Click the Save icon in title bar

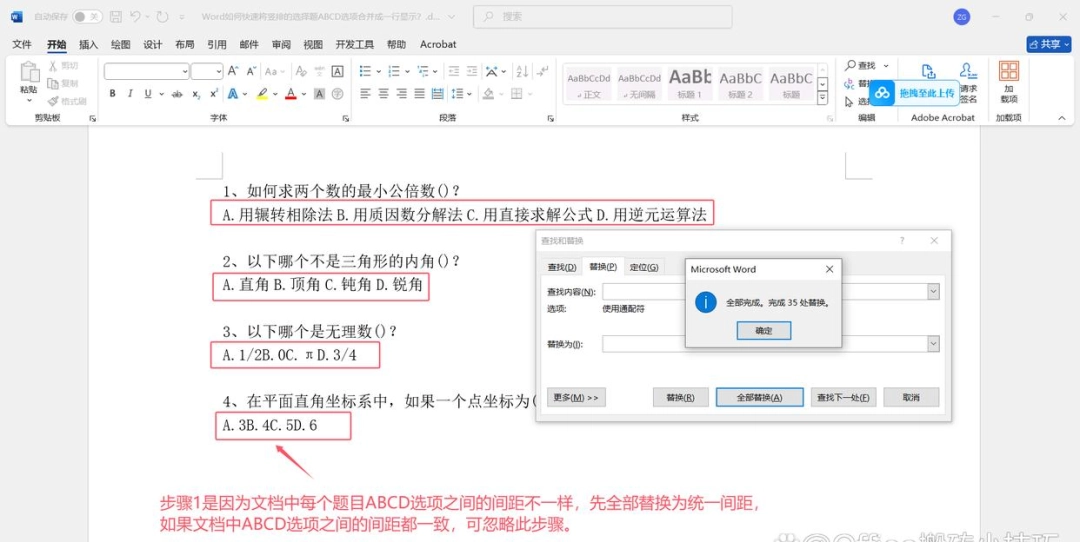click(x=116, y=17)
